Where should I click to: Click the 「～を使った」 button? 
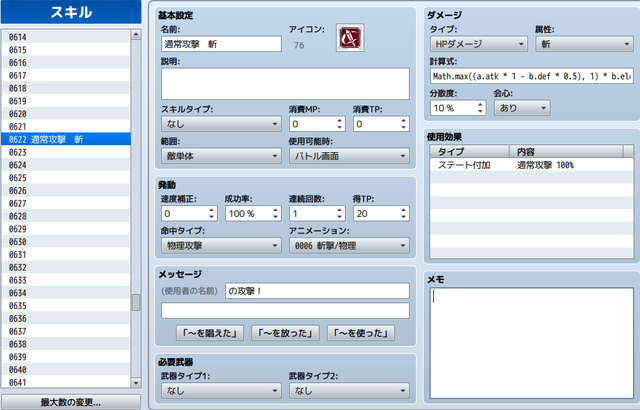[x=361, y=333]
